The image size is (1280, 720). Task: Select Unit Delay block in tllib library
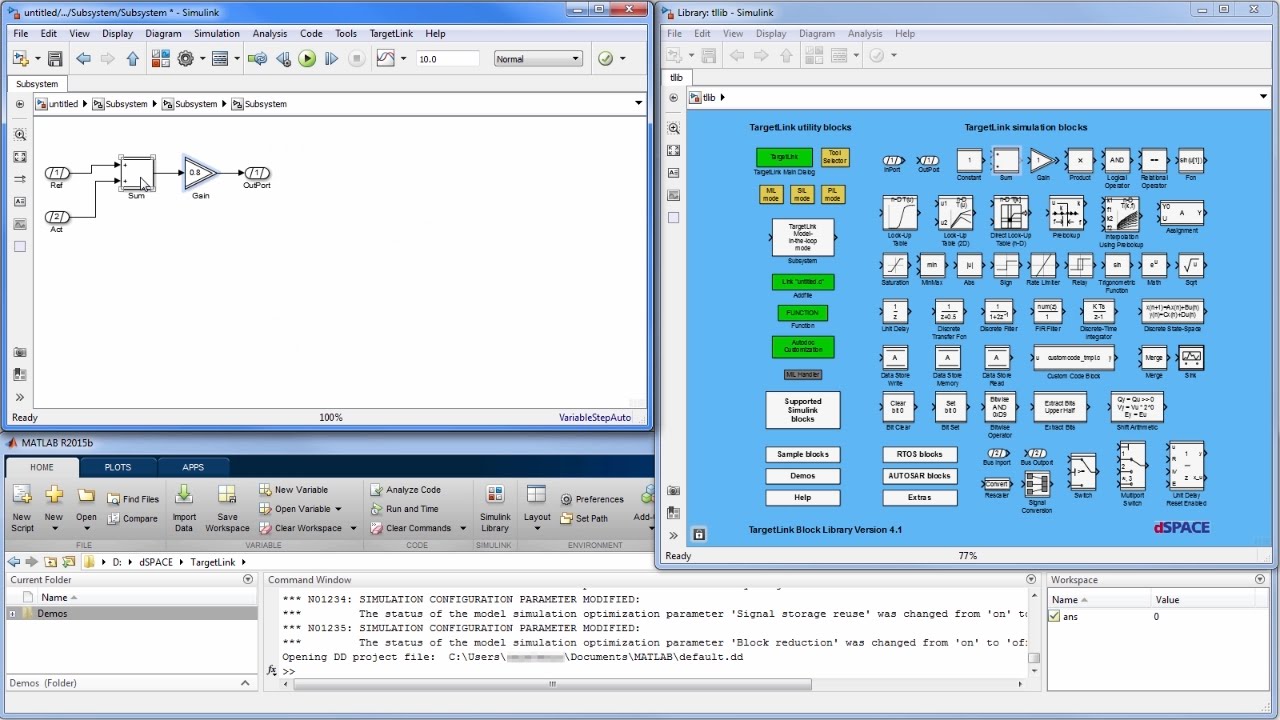[x=895, y=311]
